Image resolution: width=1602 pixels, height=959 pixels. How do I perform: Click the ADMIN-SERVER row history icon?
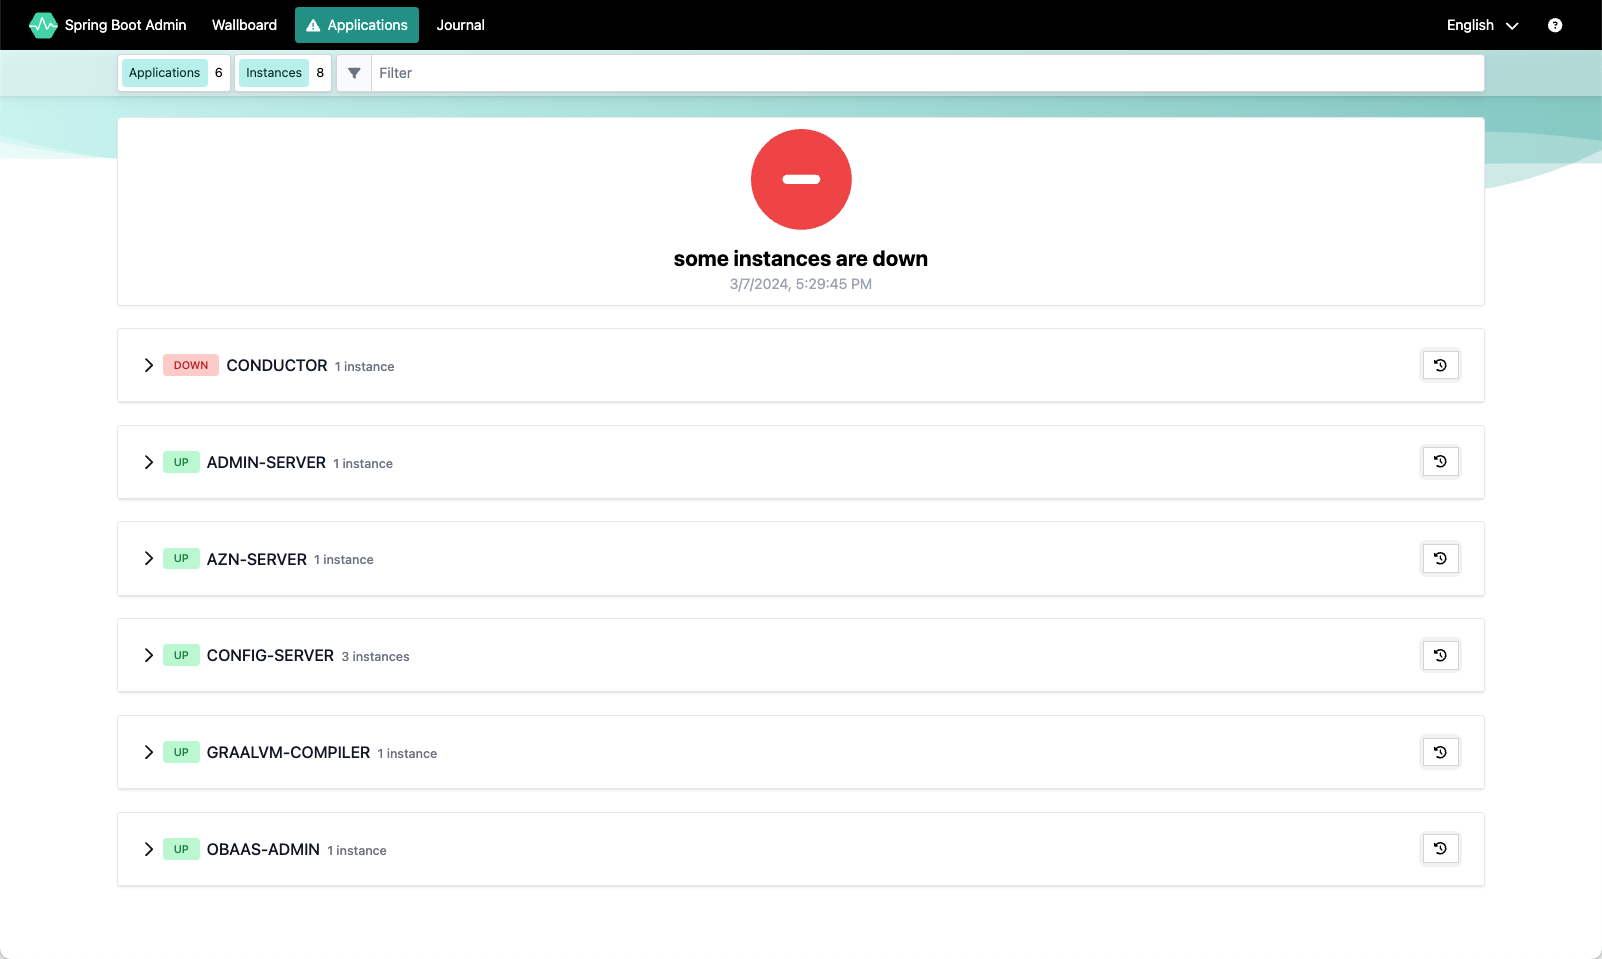pos(1440,462)
